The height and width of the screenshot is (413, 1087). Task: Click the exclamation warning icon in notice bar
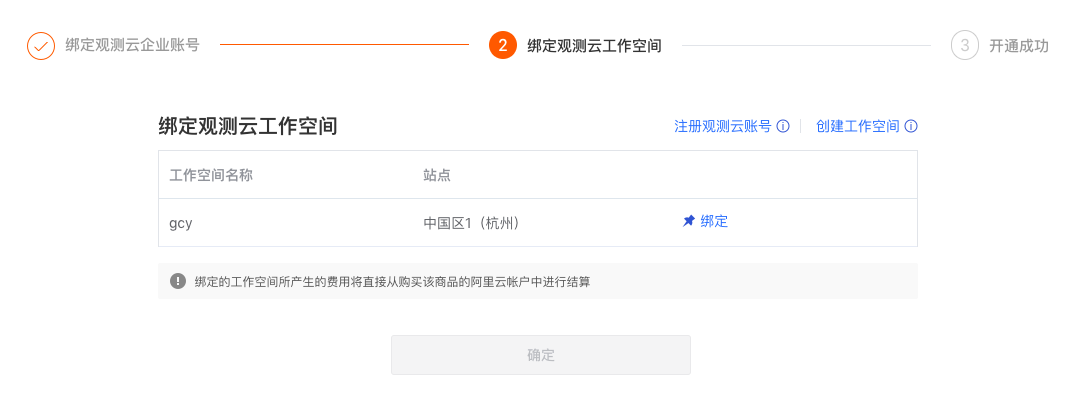[178, 281]
